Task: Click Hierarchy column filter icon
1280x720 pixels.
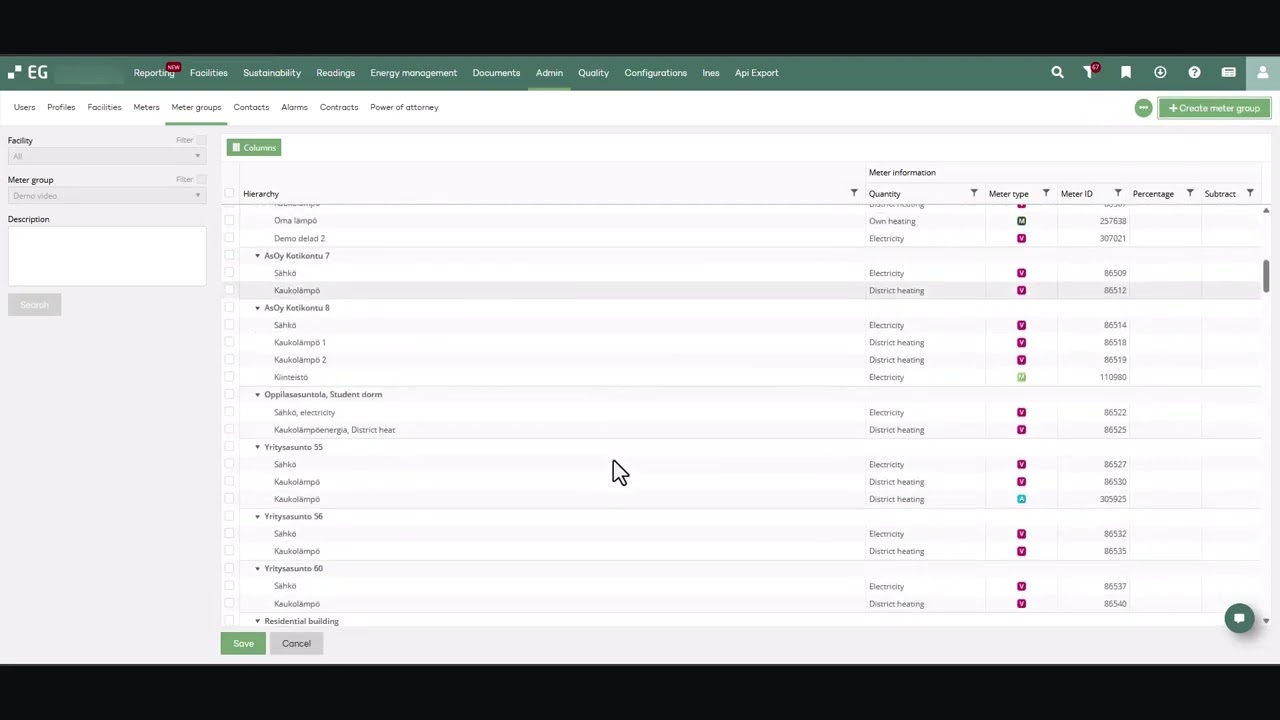Action: coord(854,193)
